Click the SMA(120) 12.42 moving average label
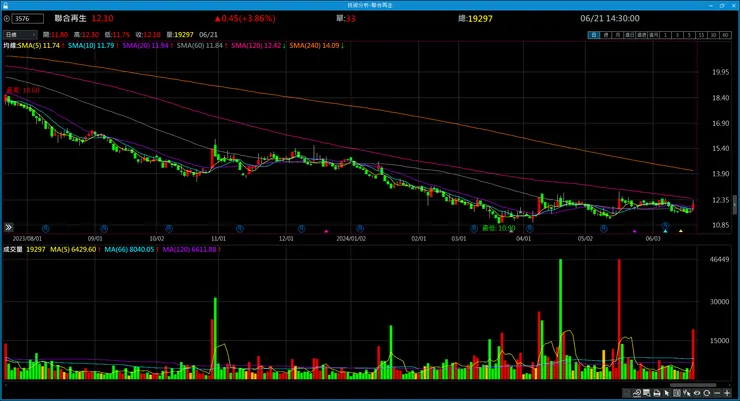 coord(256,46)
